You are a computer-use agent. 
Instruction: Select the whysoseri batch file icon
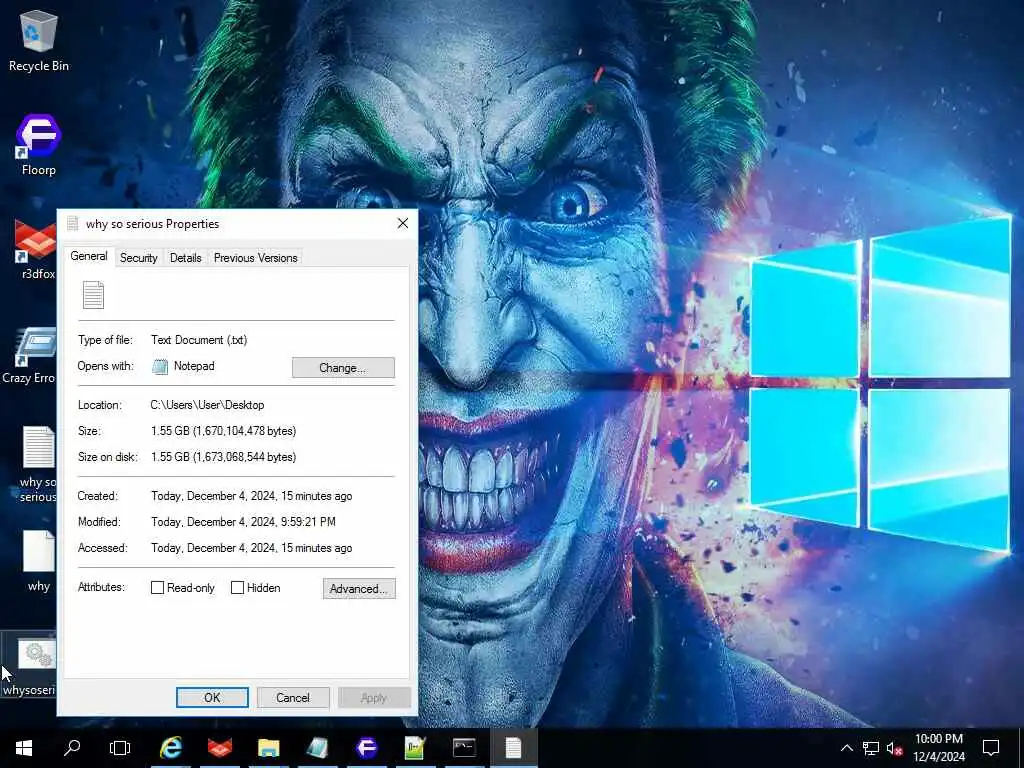(29, 665)
